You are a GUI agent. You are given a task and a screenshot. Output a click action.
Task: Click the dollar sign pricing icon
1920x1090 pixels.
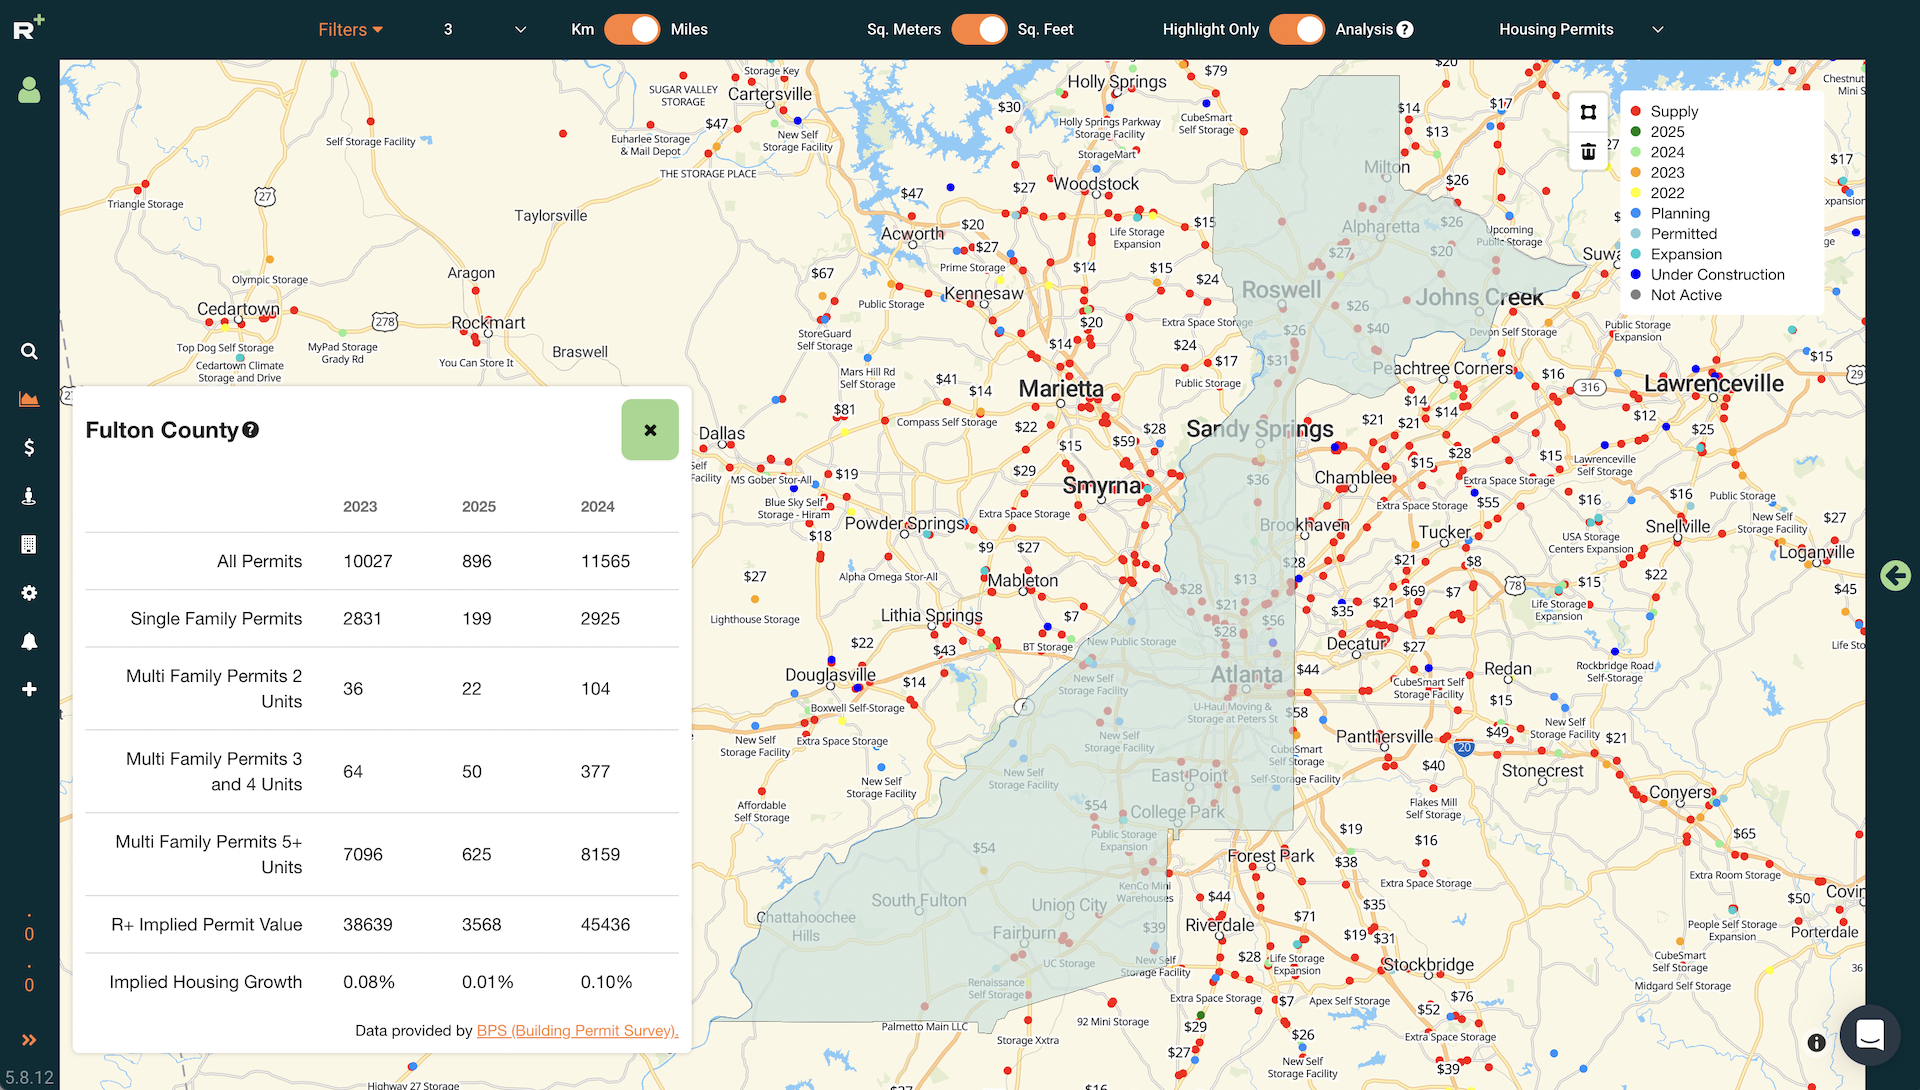[29, 447]
